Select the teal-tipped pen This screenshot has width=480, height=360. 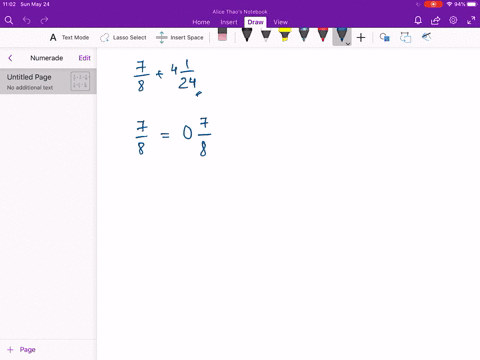[x=304, y=35]
